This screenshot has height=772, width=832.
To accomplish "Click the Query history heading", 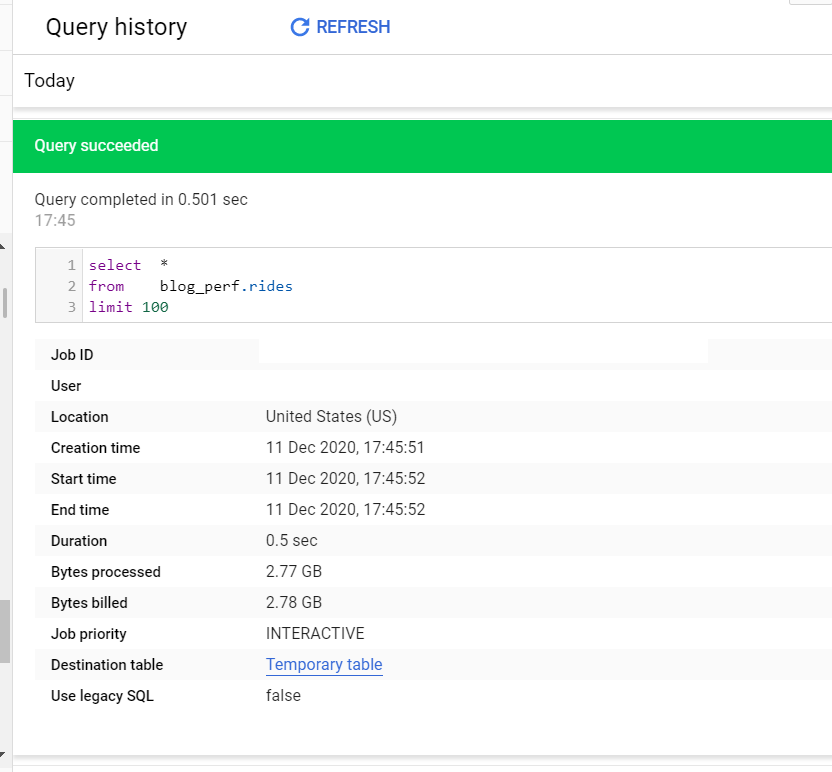I will (116, 27).
